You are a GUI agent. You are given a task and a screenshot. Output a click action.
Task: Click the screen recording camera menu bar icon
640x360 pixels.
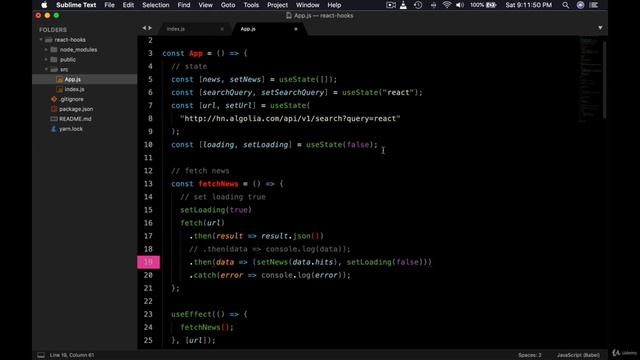point(391,5)
